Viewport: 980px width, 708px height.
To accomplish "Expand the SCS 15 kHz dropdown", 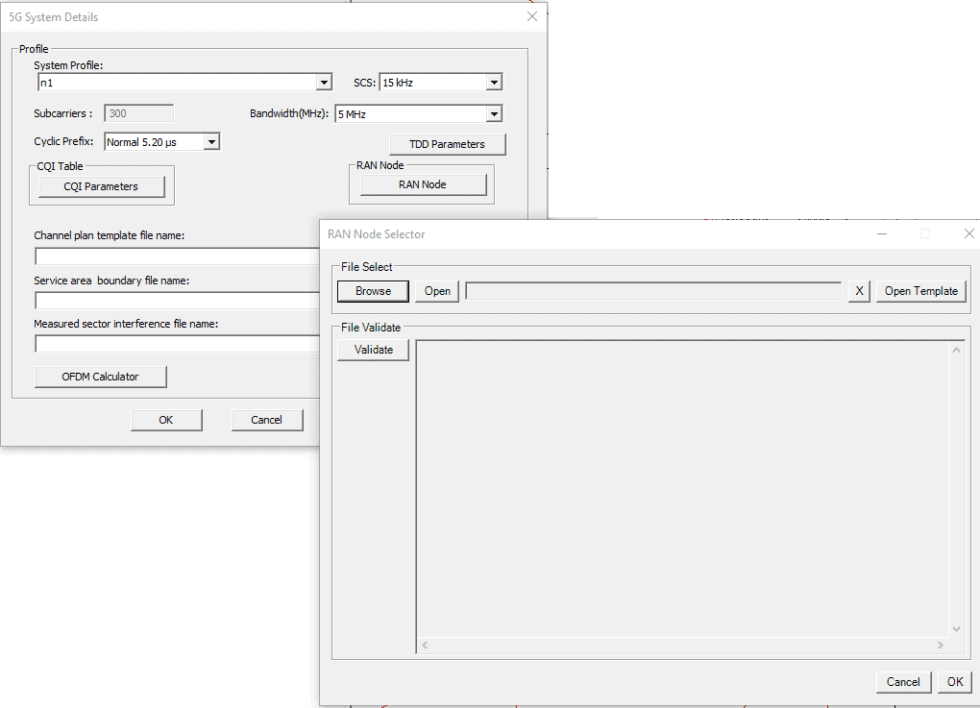I will point(493,83).
